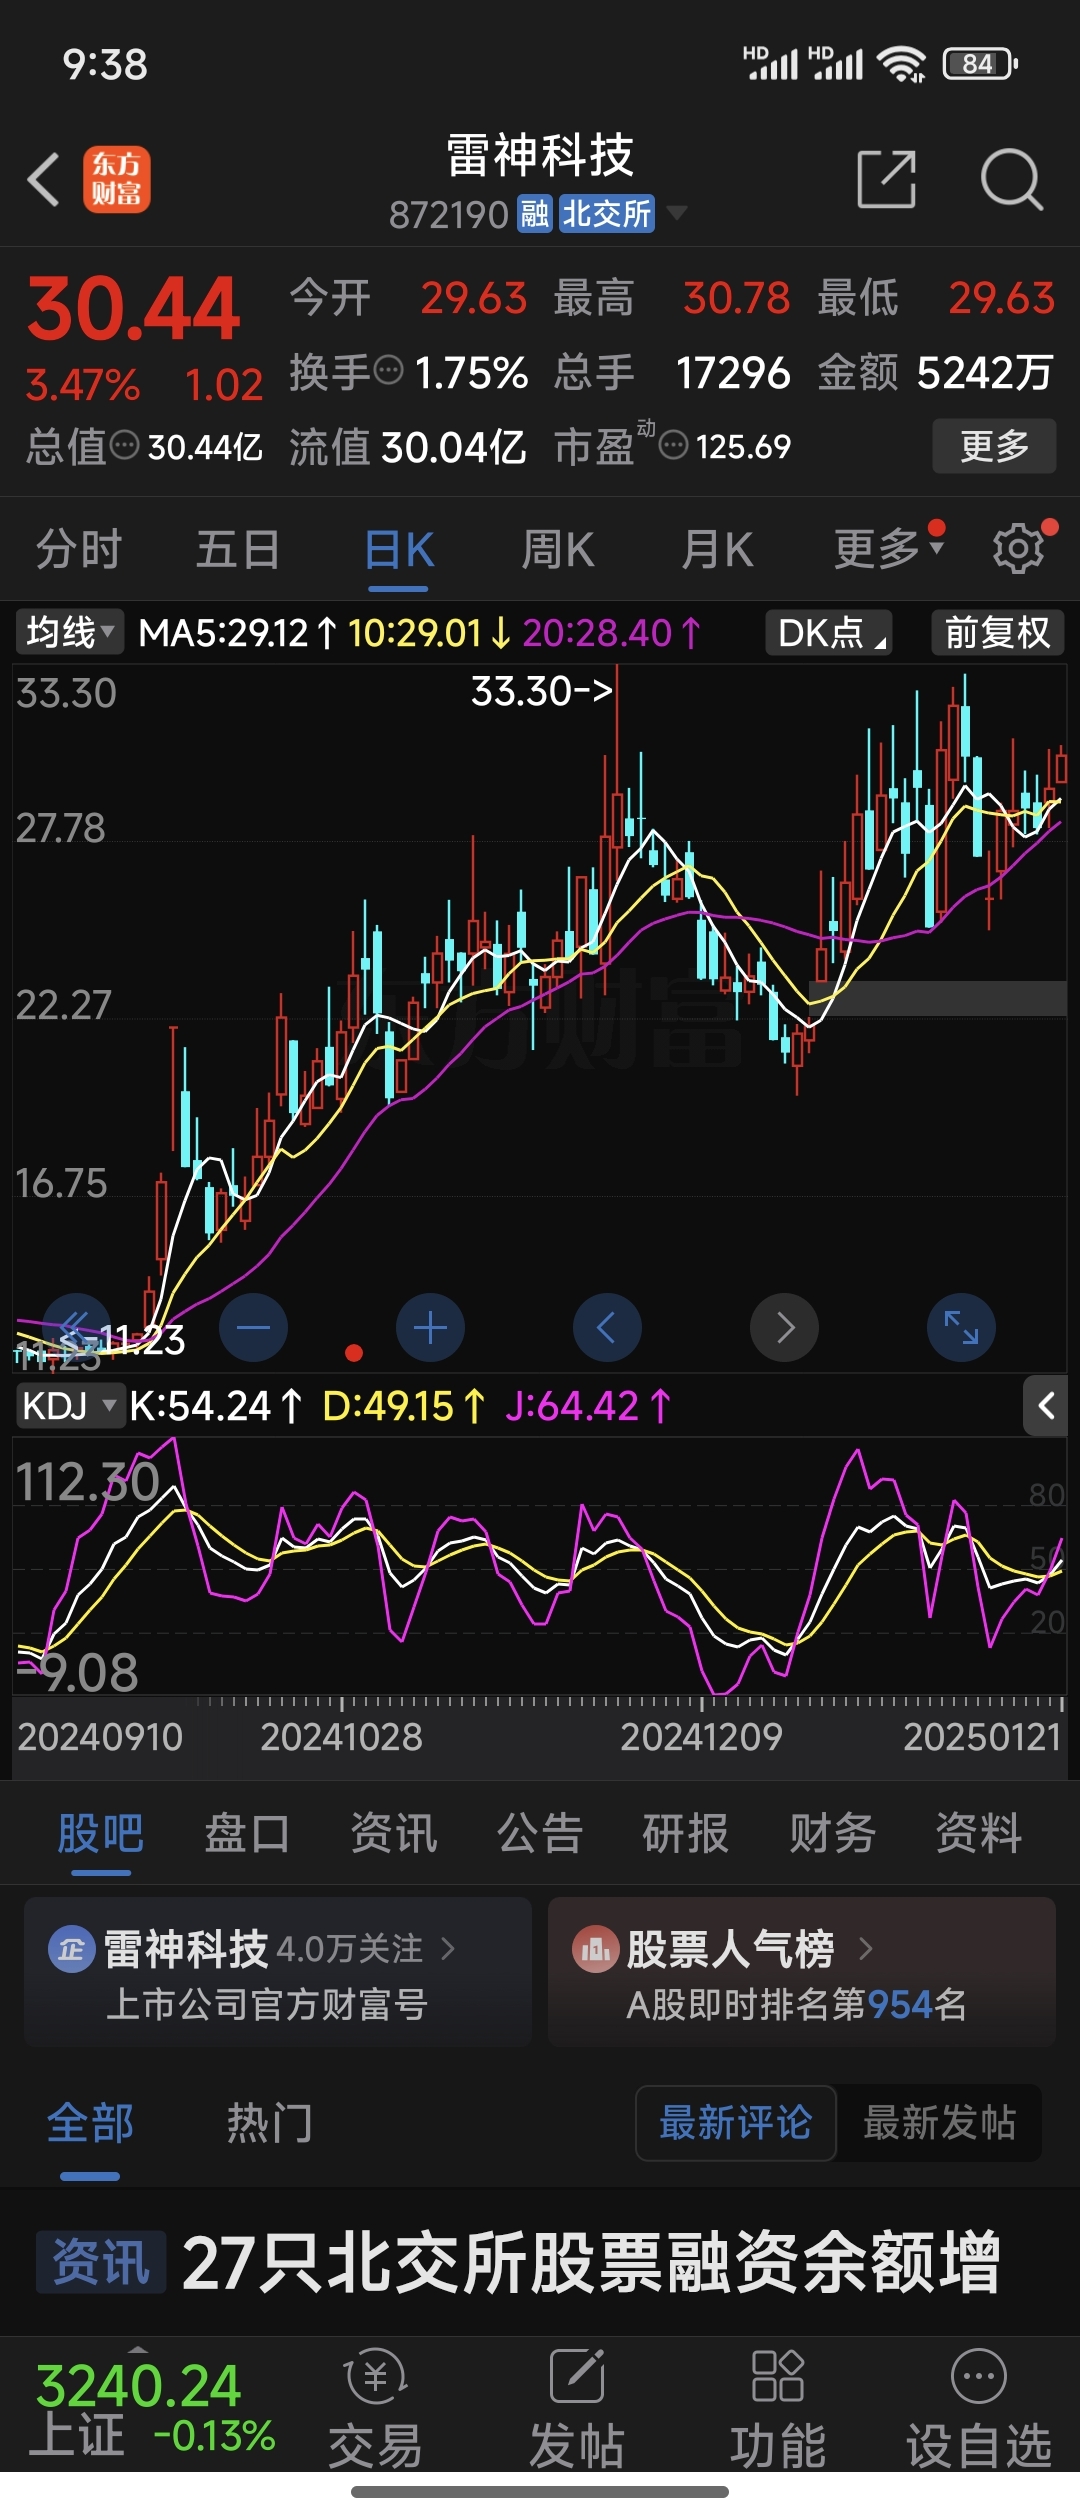1080x2520 pixels.
Task: Select 日K chart tab
Action: (399, 549)
